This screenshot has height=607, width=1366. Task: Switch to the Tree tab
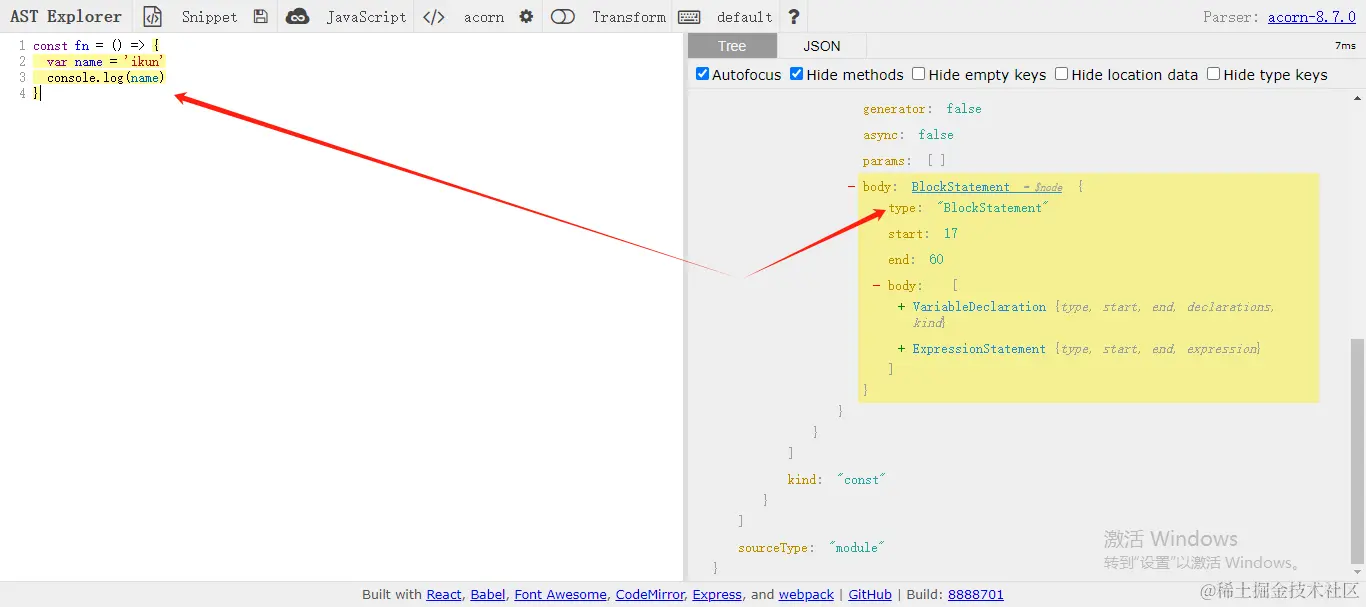pyautogui.click(x=732, y=46)
